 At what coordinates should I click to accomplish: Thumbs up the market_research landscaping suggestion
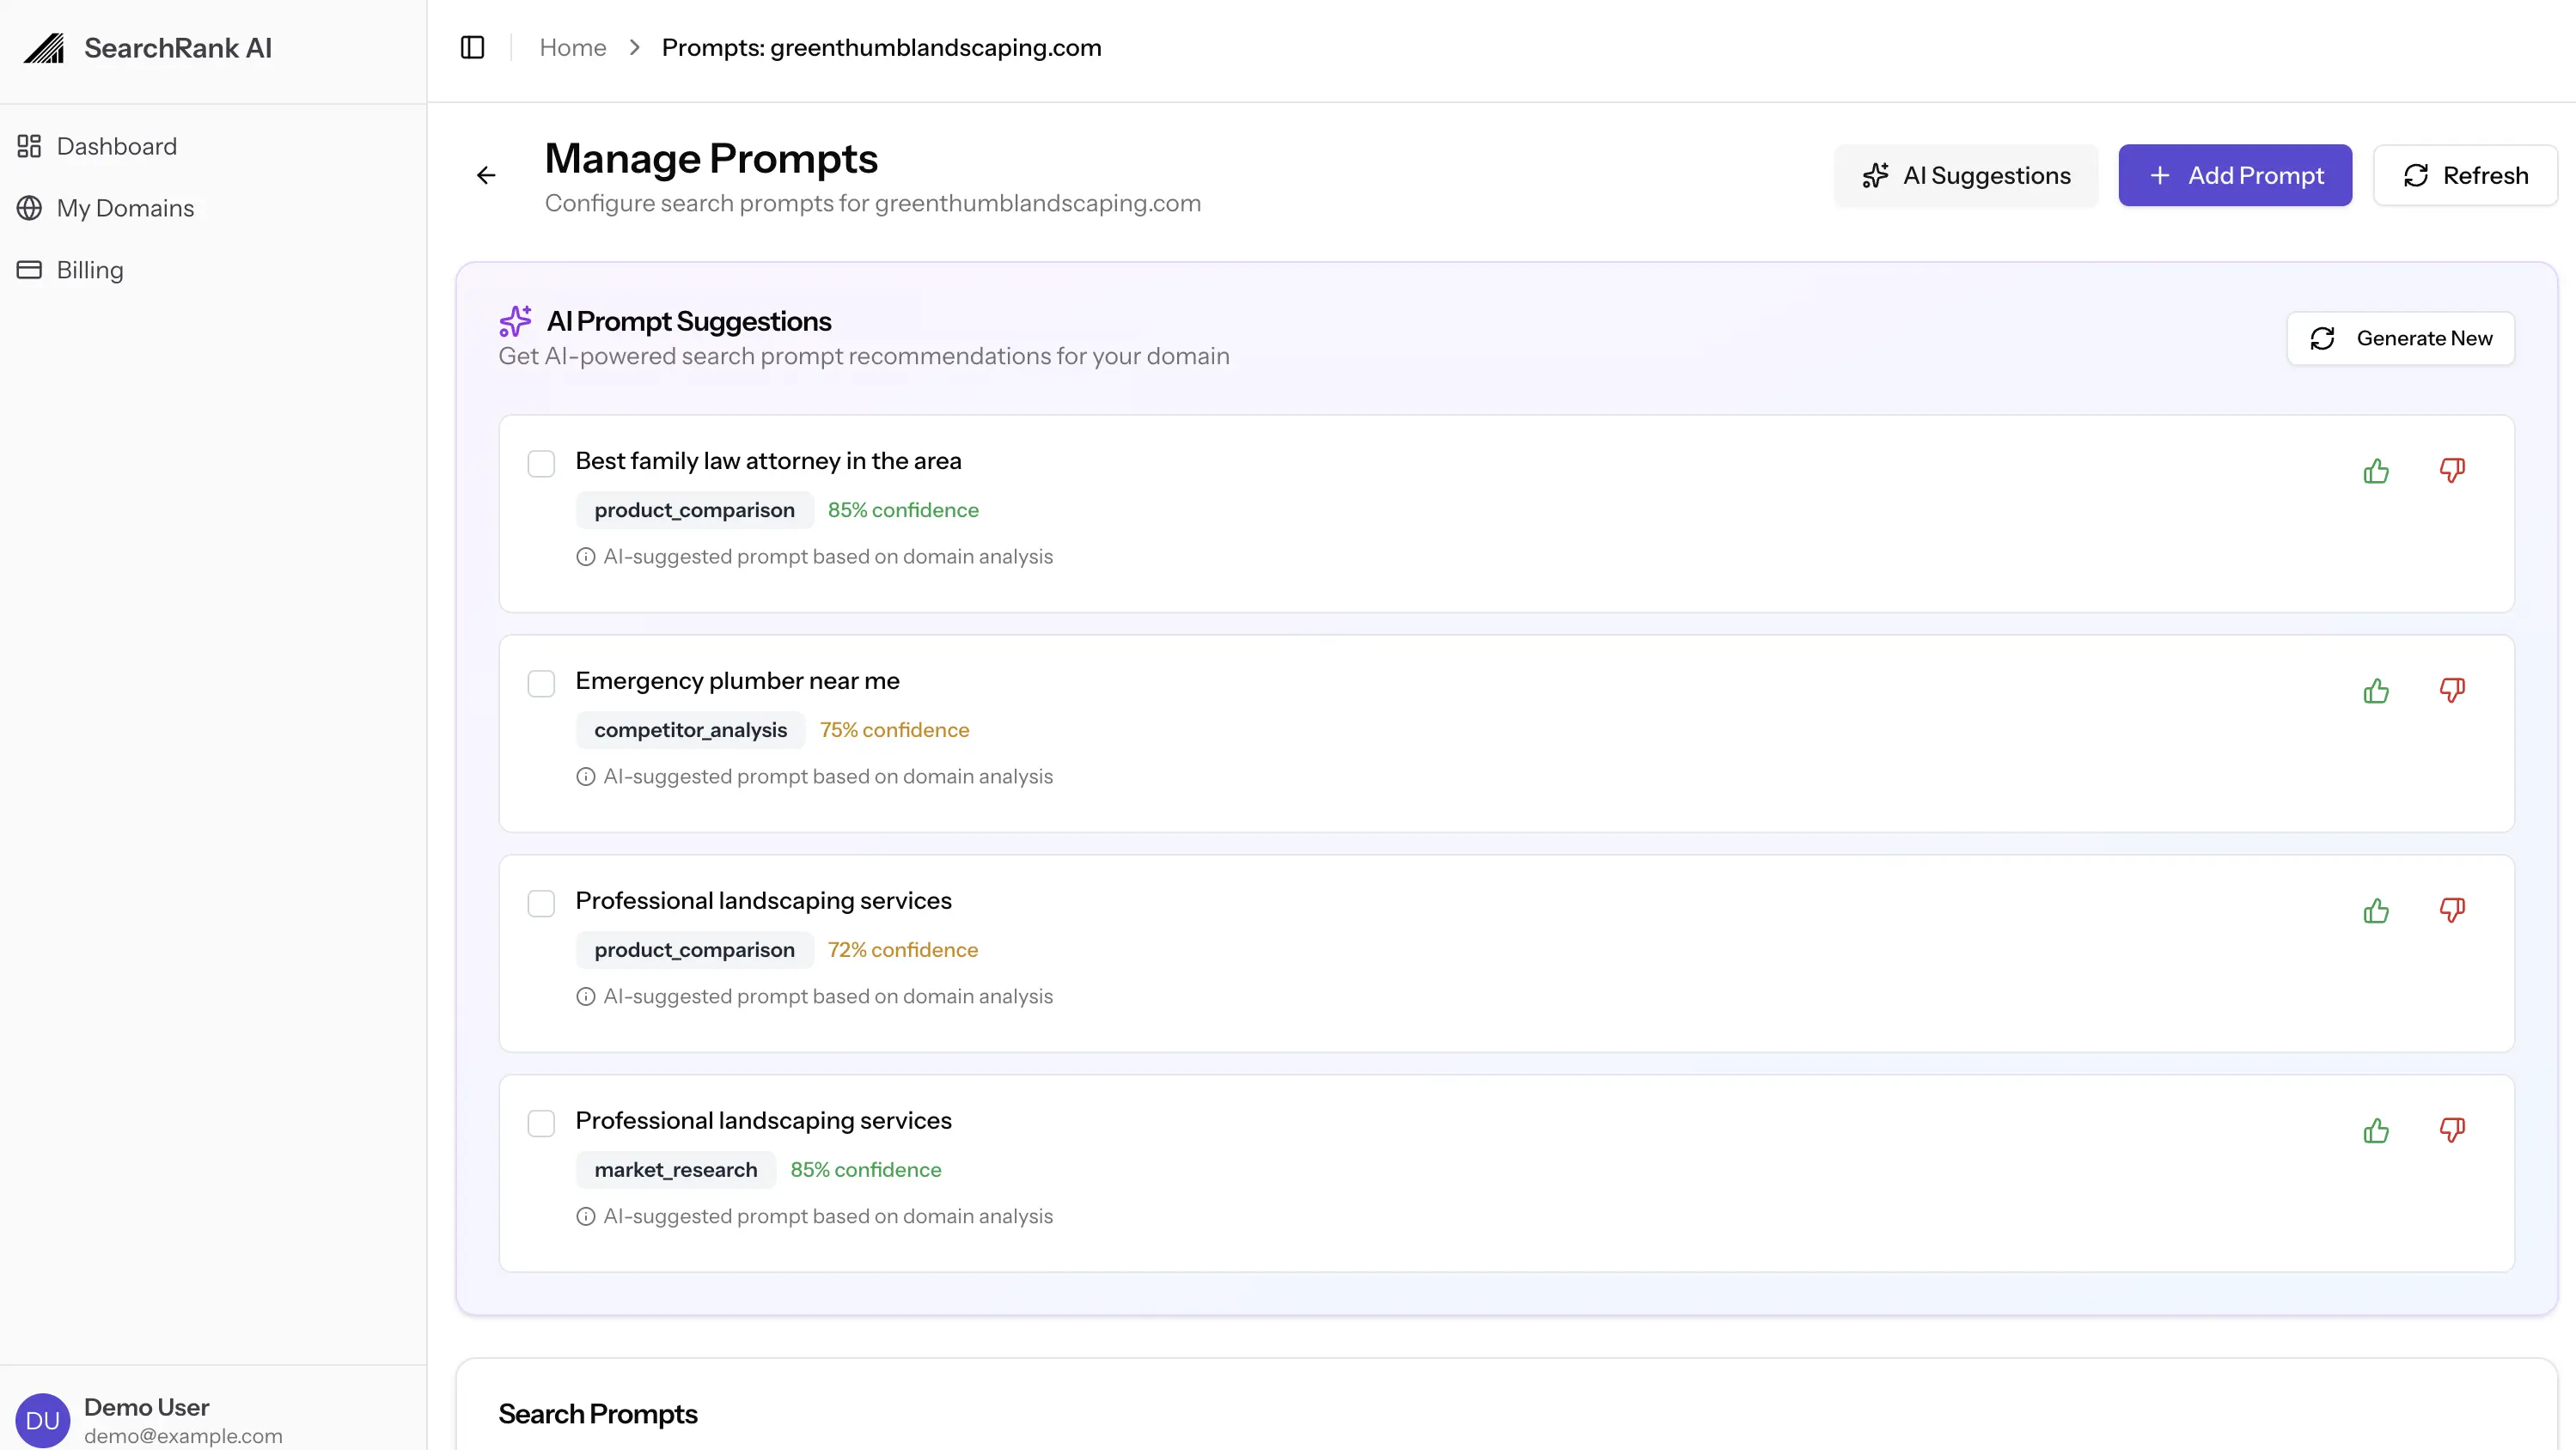(x=2376, y=1131)
